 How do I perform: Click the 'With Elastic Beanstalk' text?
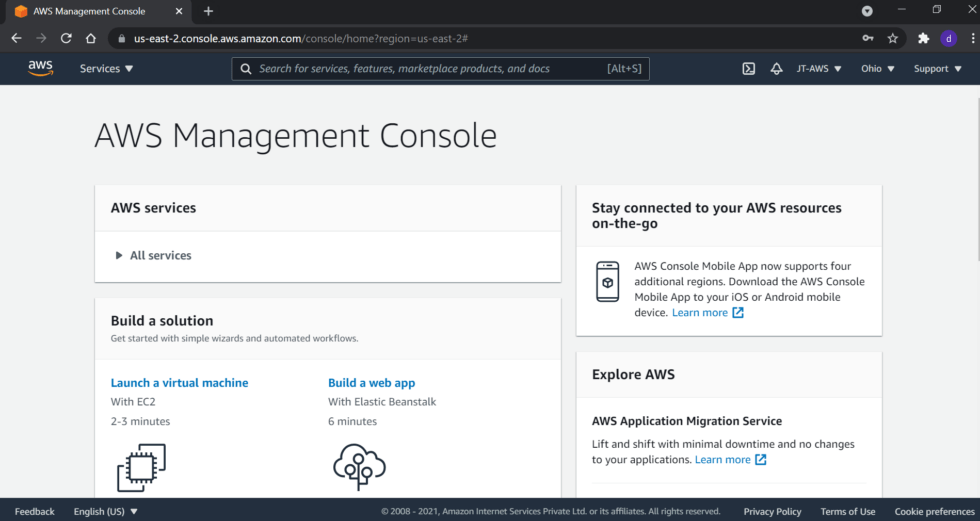(x=382, y=401)
